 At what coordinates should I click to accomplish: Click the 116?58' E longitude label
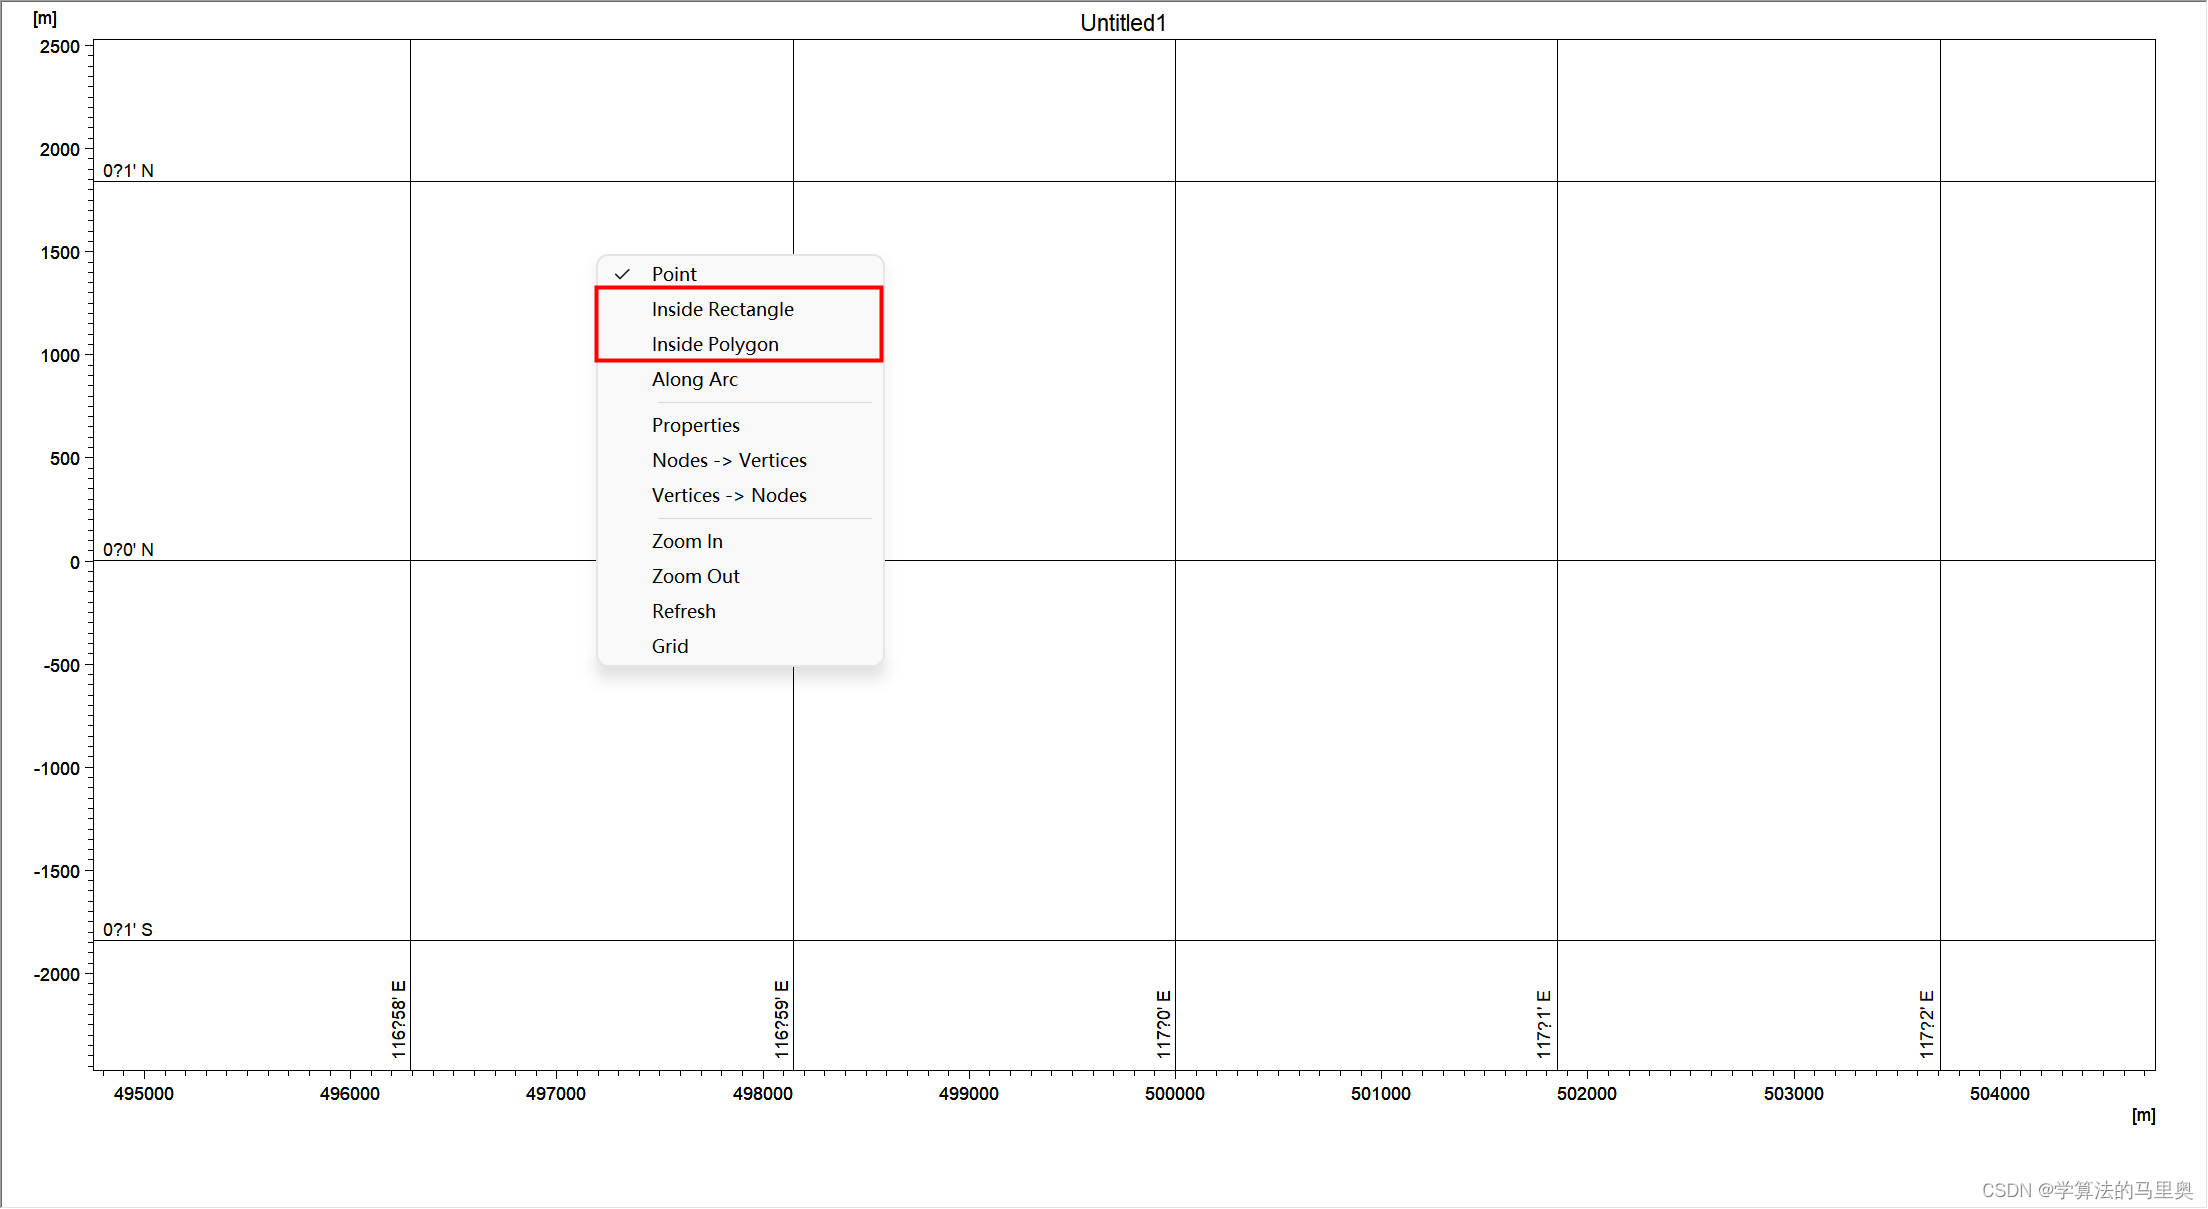point(398,1019)
